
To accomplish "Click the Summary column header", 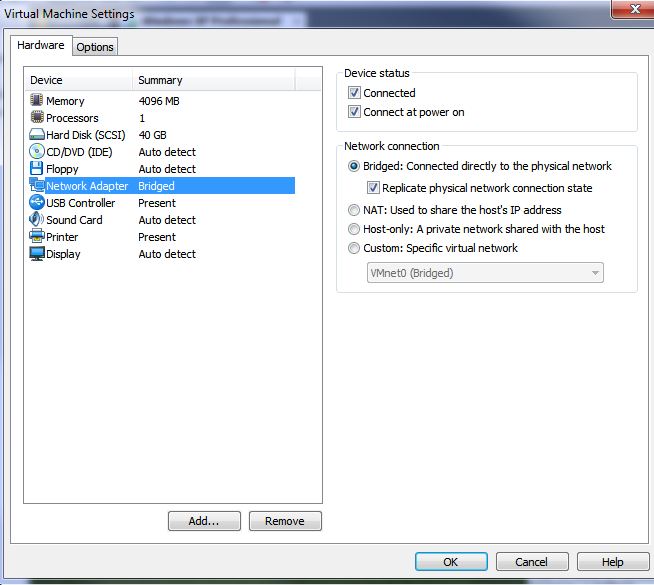I will click(x=214, y=80).
